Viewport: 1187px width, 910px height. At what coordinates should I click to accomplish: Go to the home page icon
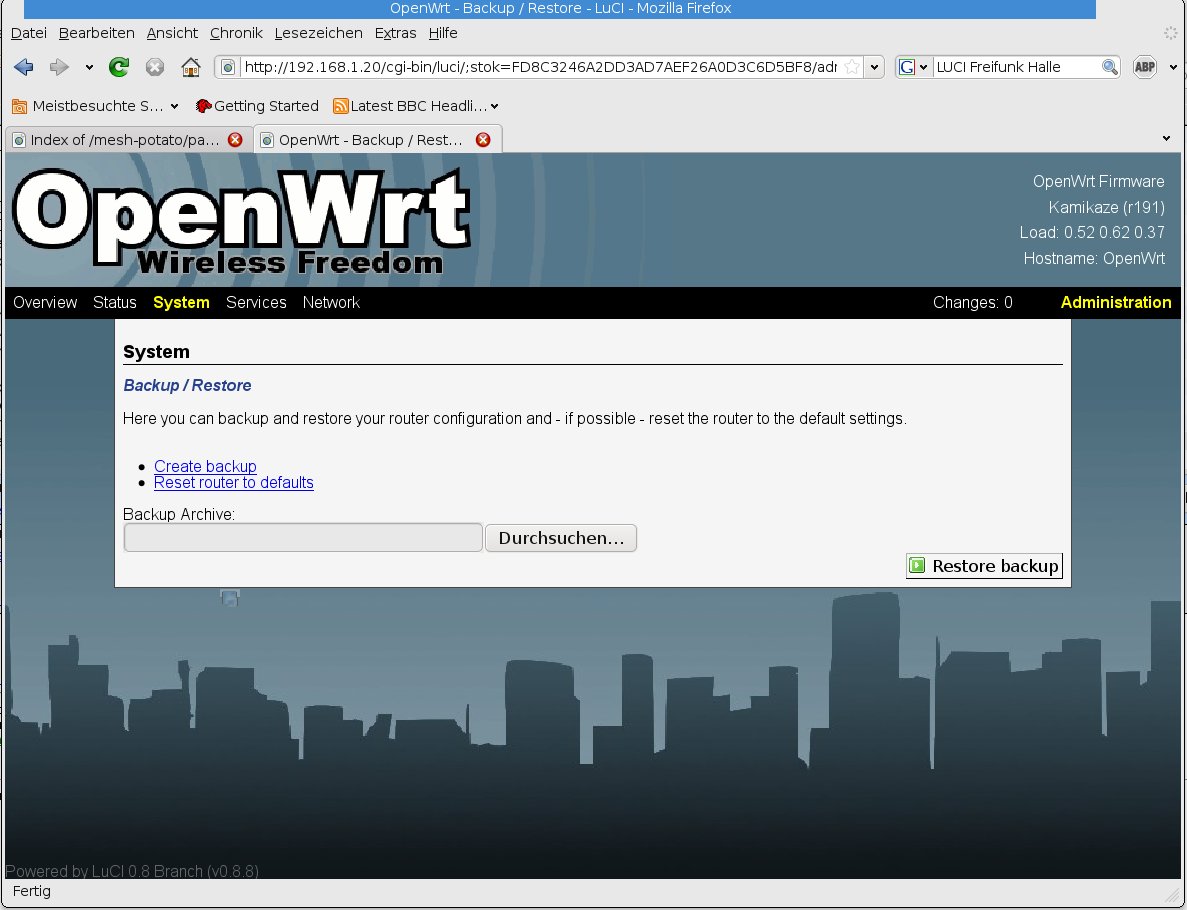[191, 67]
